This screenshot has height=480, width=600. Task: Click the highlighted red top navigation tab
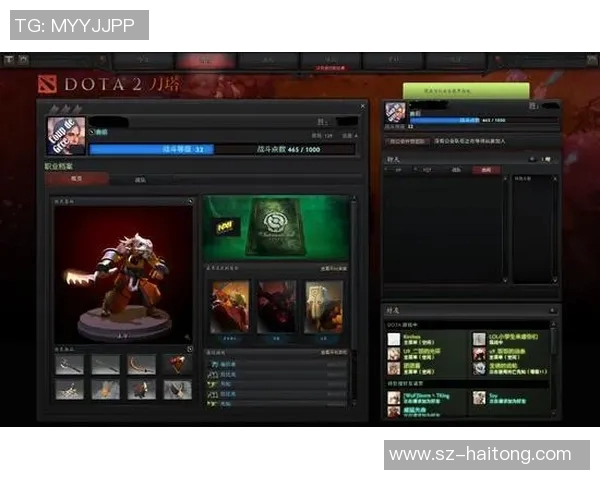coord(206,60)
